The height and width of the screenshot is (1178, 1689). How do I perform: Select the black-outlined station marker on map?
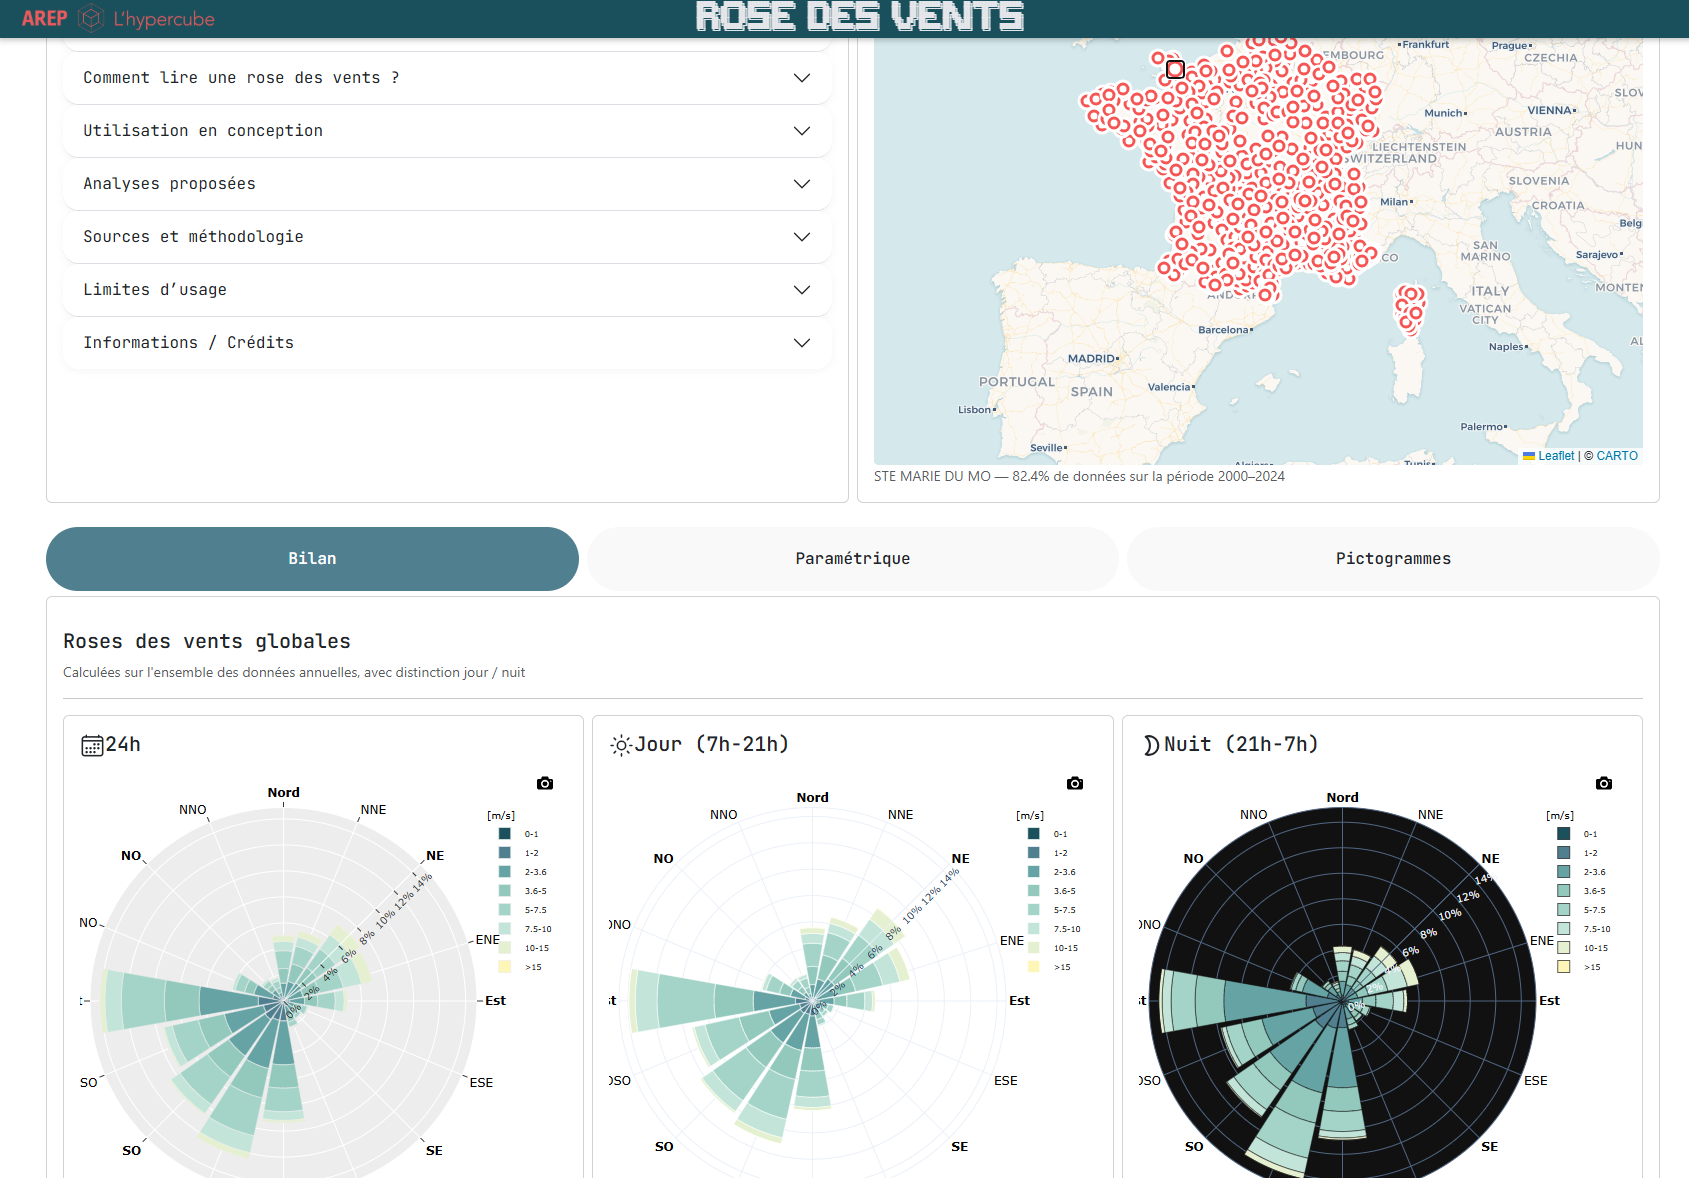[x=1175, y=69]
